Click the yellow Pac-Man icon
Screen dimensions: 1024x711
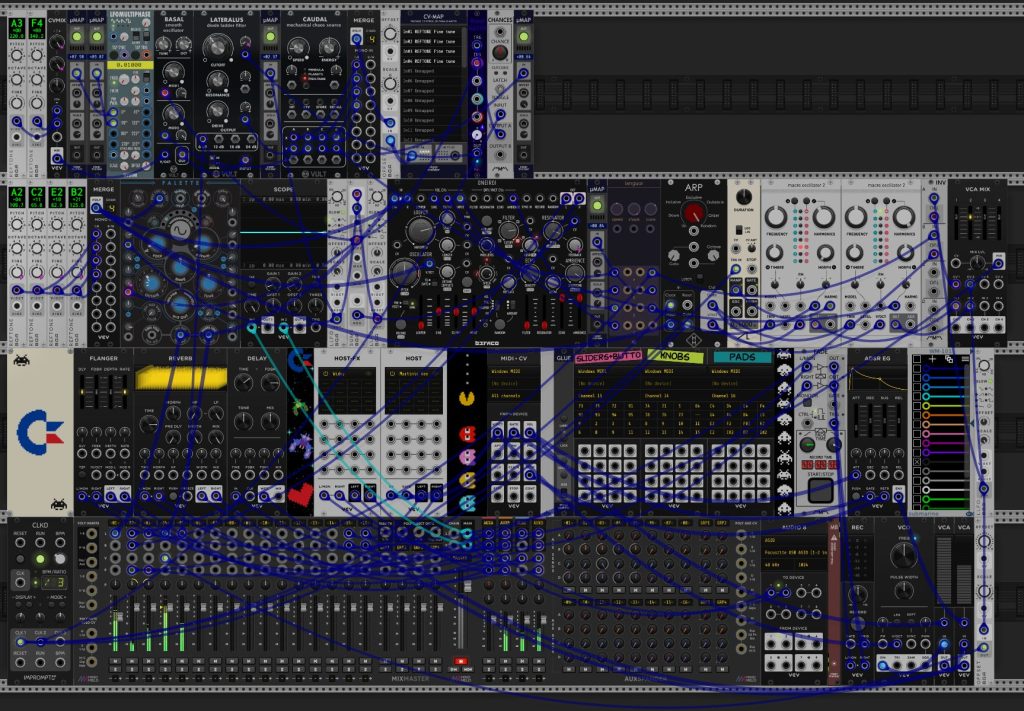pos(466,398)
